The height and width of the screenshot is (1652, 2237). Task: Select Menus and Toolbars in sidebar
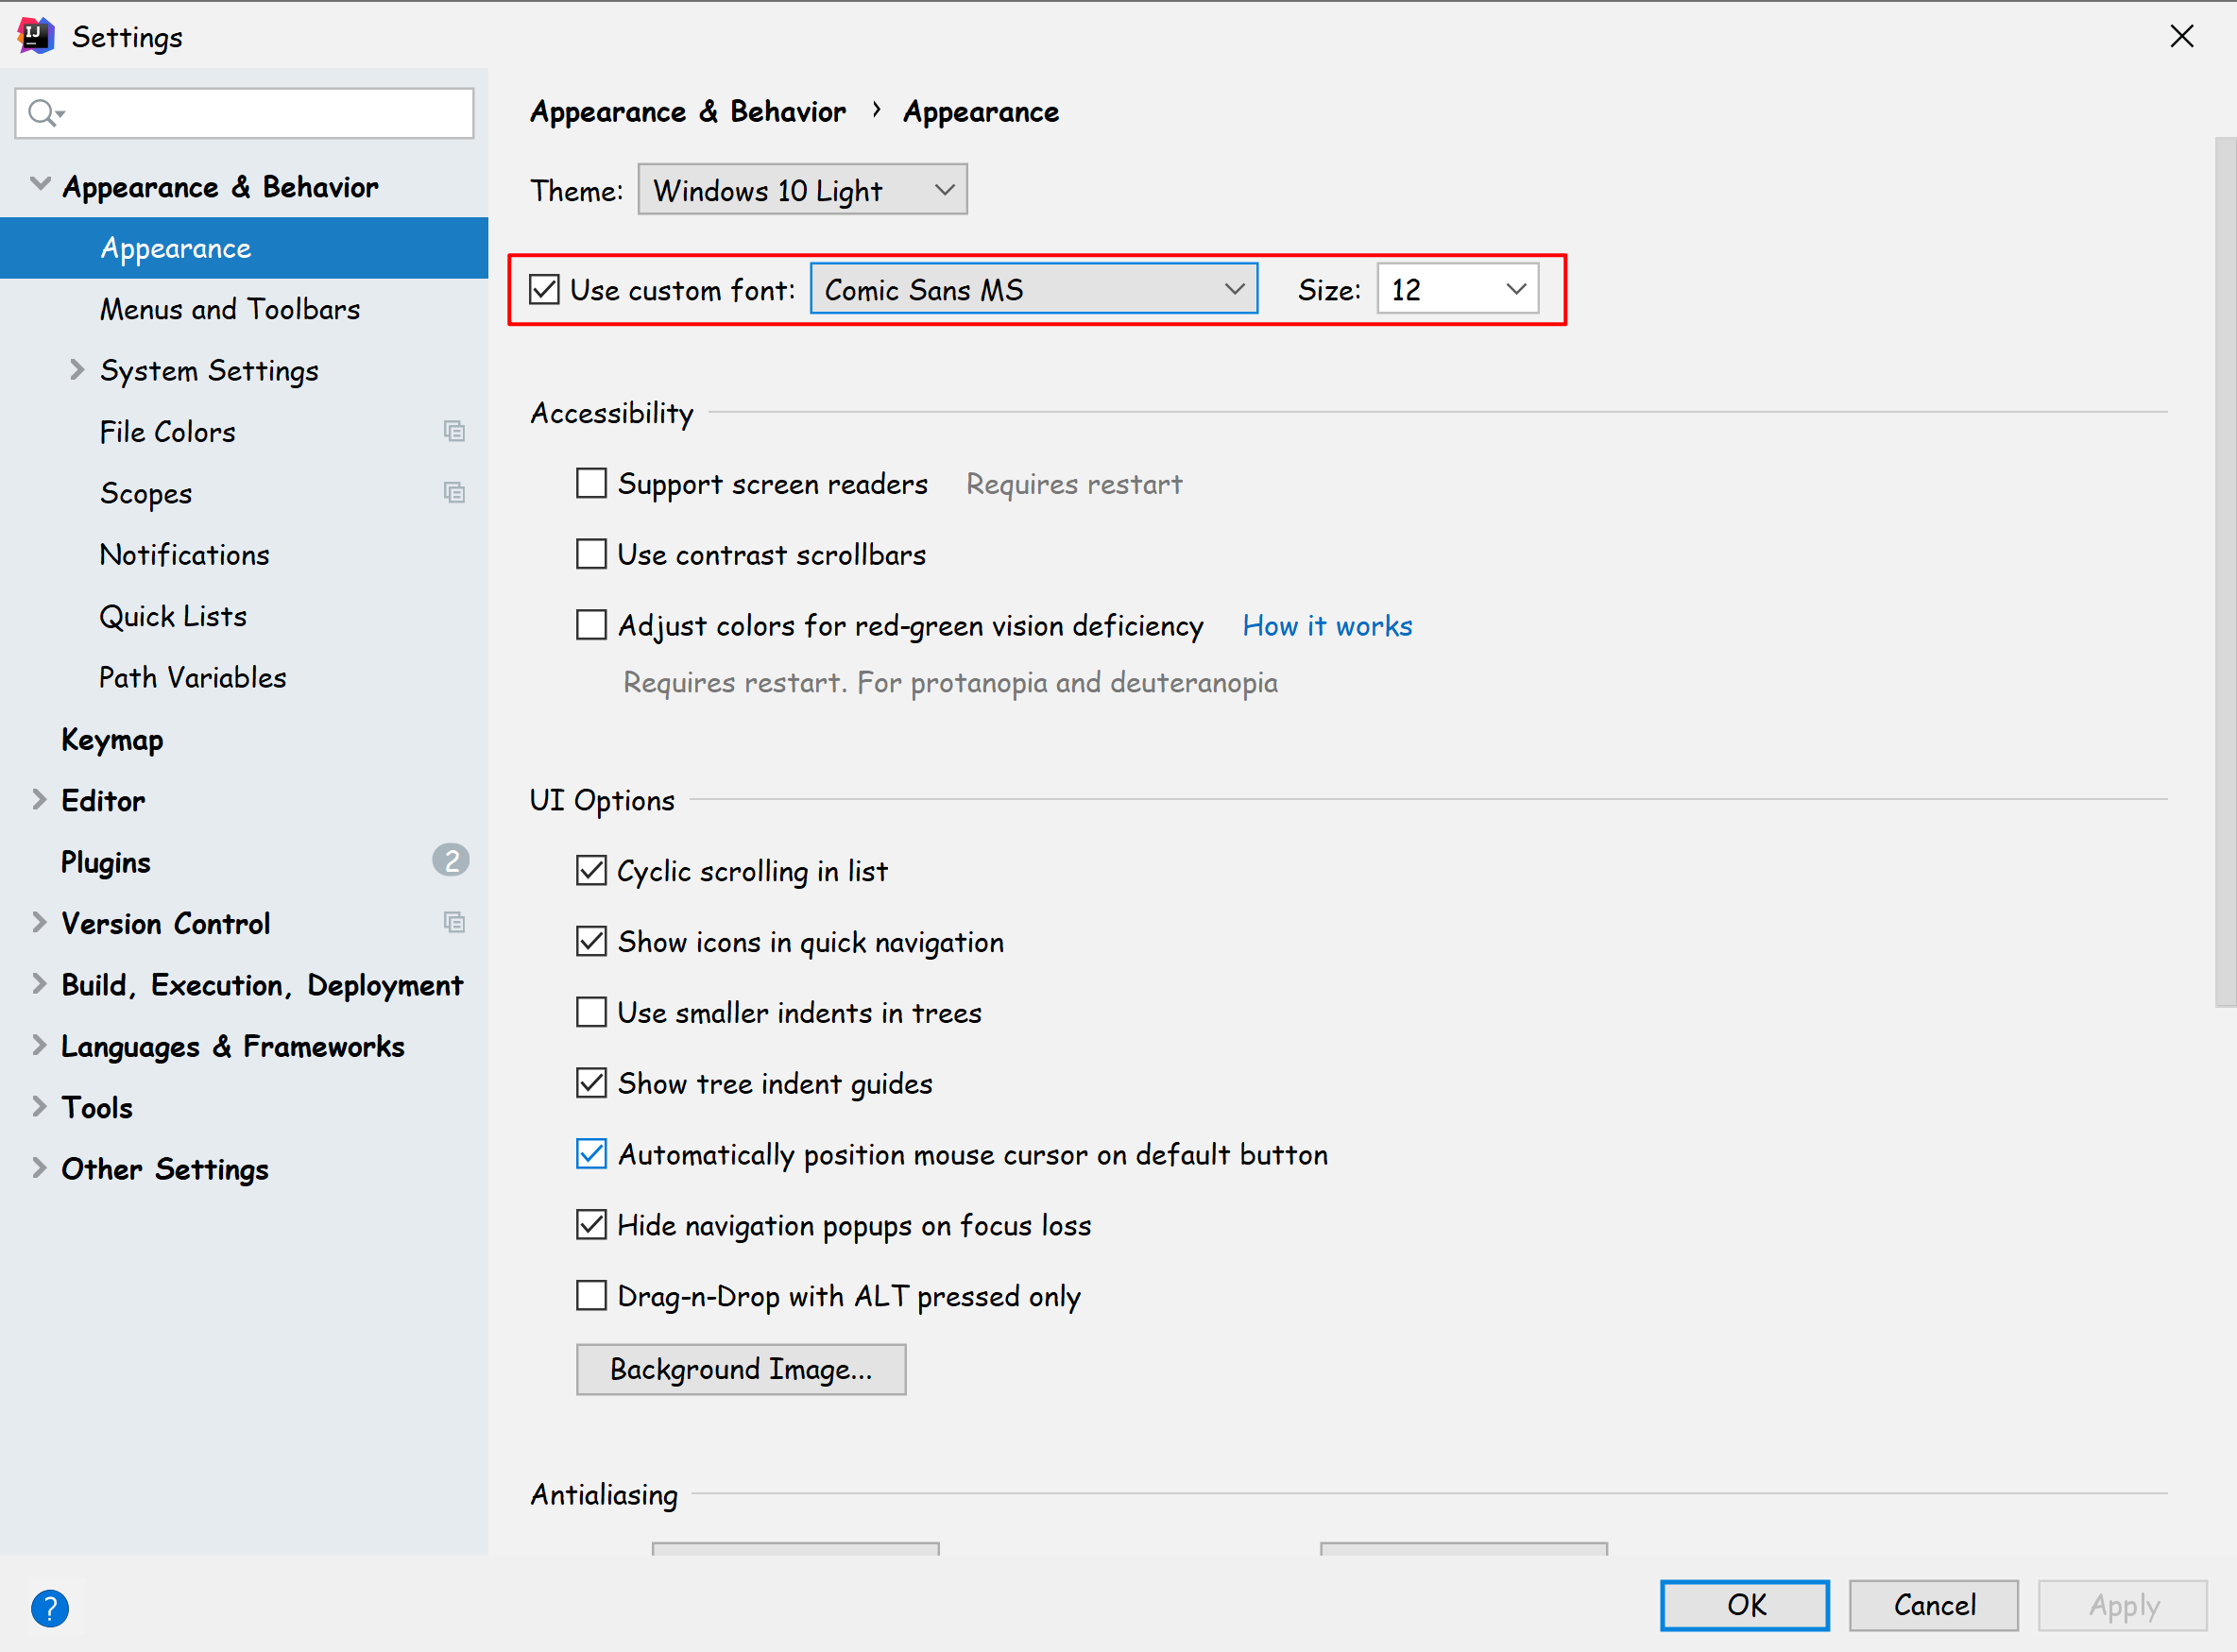[x=230, y=309]
